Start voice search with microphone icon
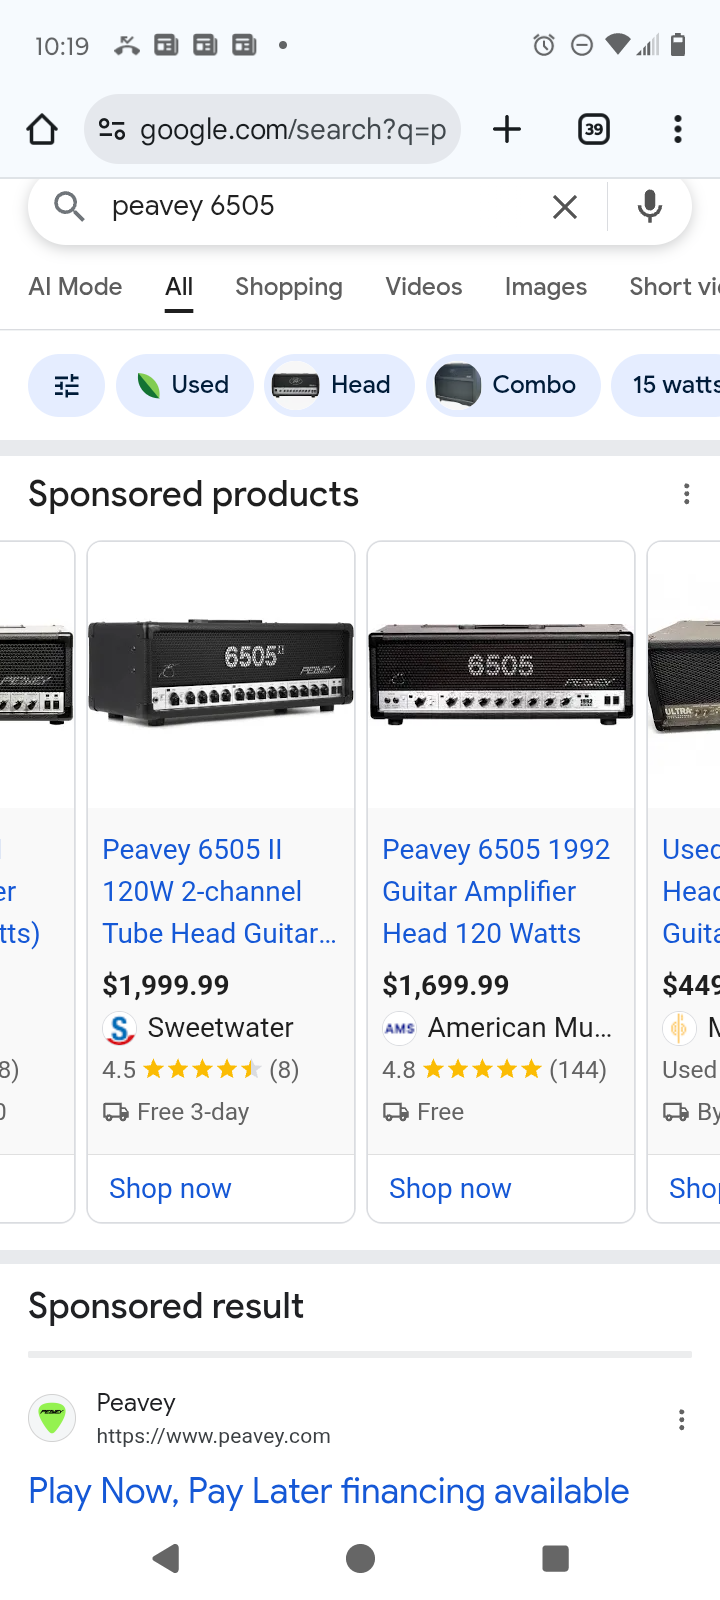720x1600 pixels. 650,207
